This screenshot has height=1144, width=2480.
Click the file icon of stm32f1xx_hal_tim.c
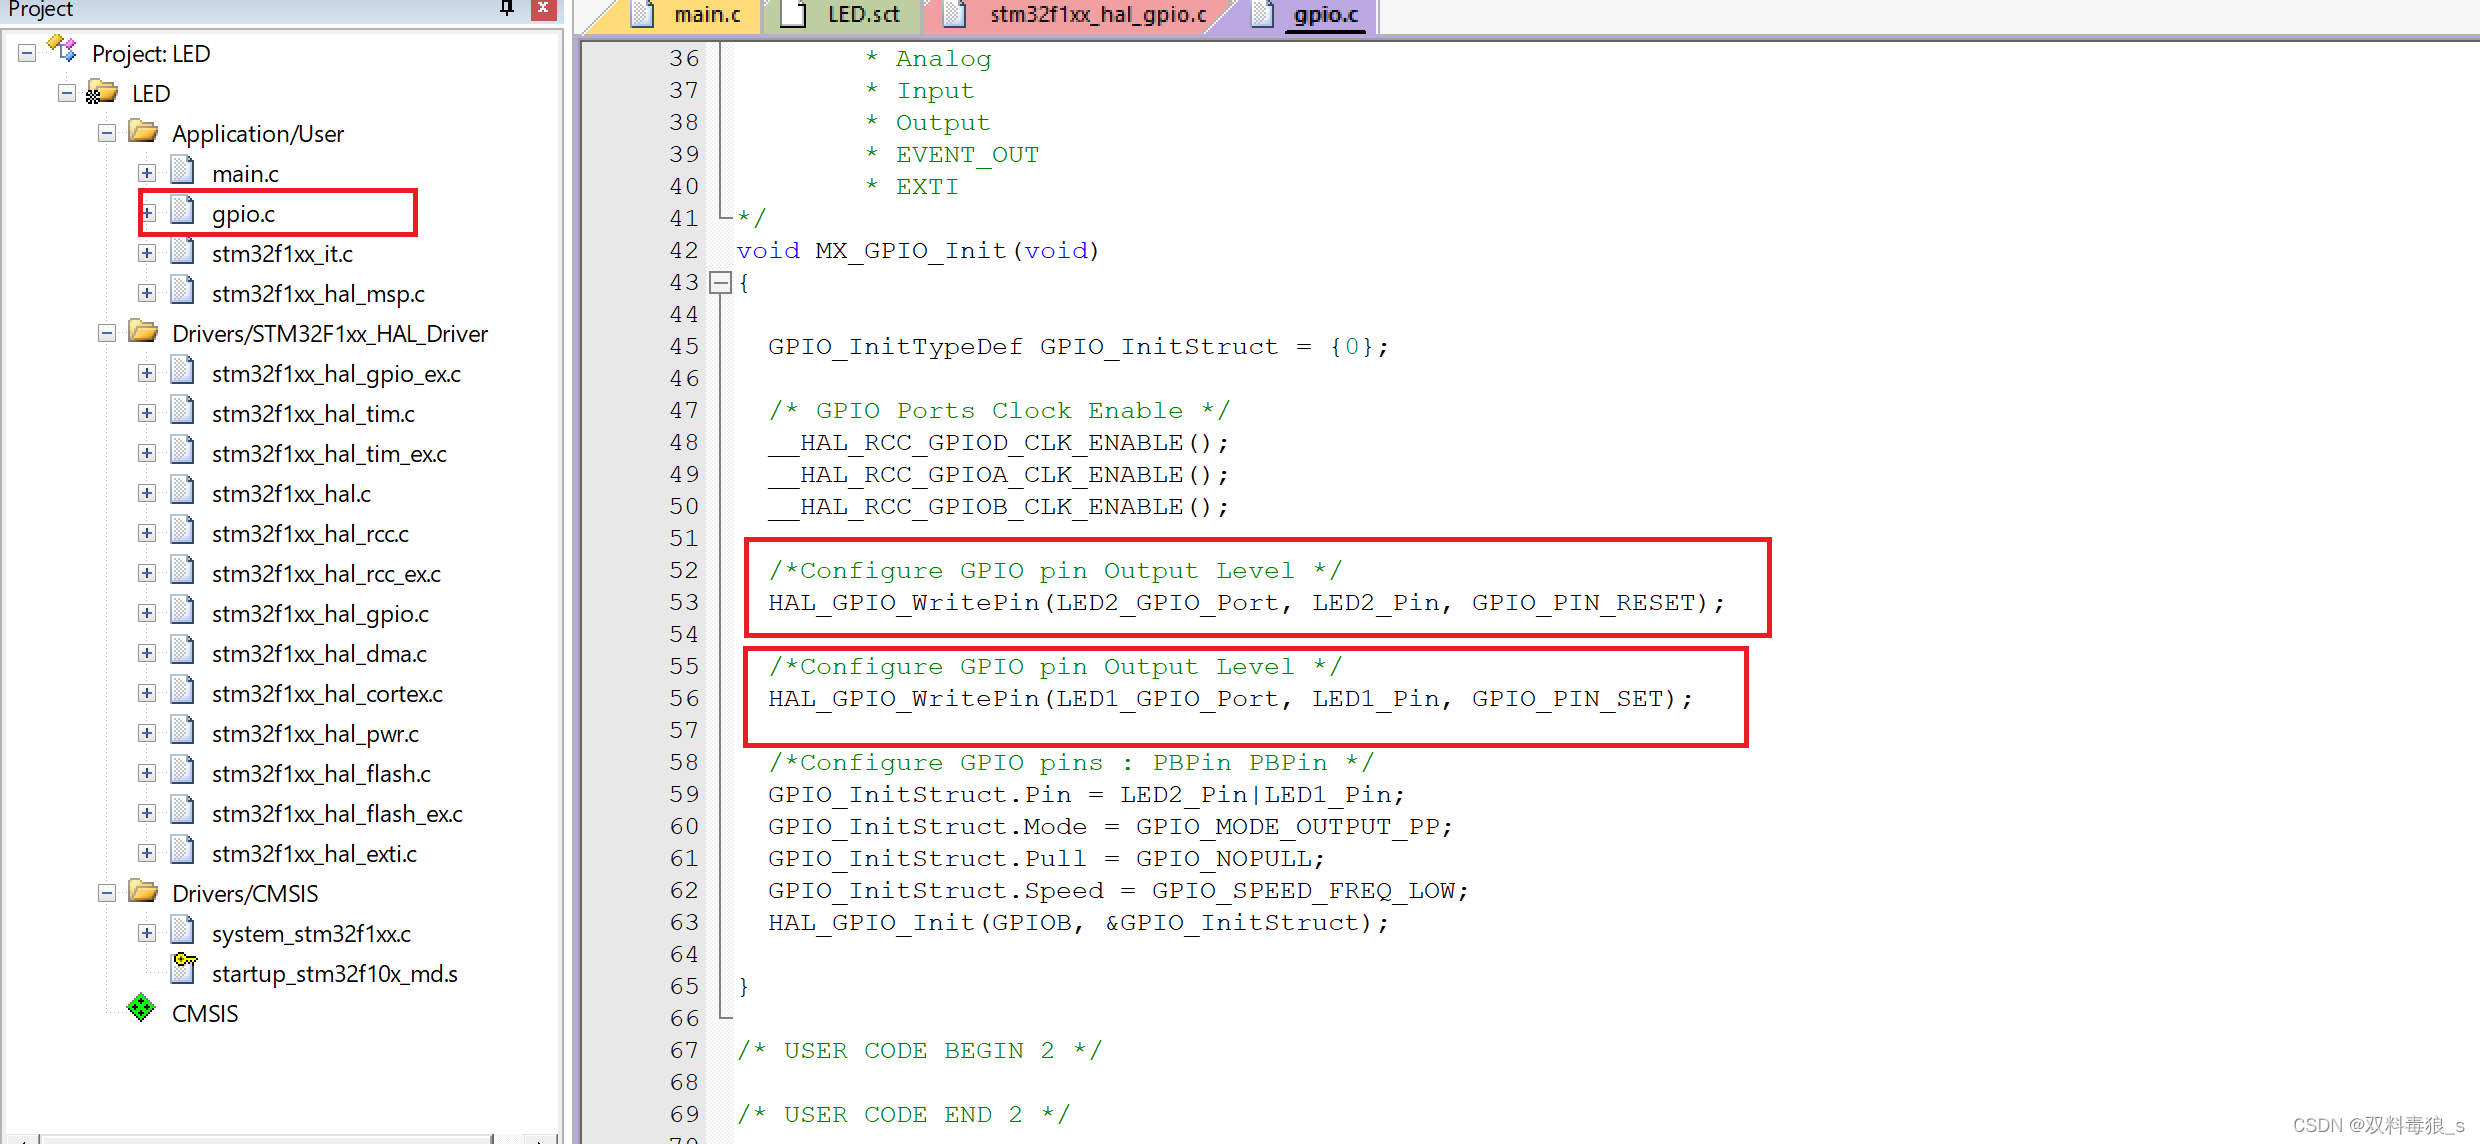pos(182,411)
